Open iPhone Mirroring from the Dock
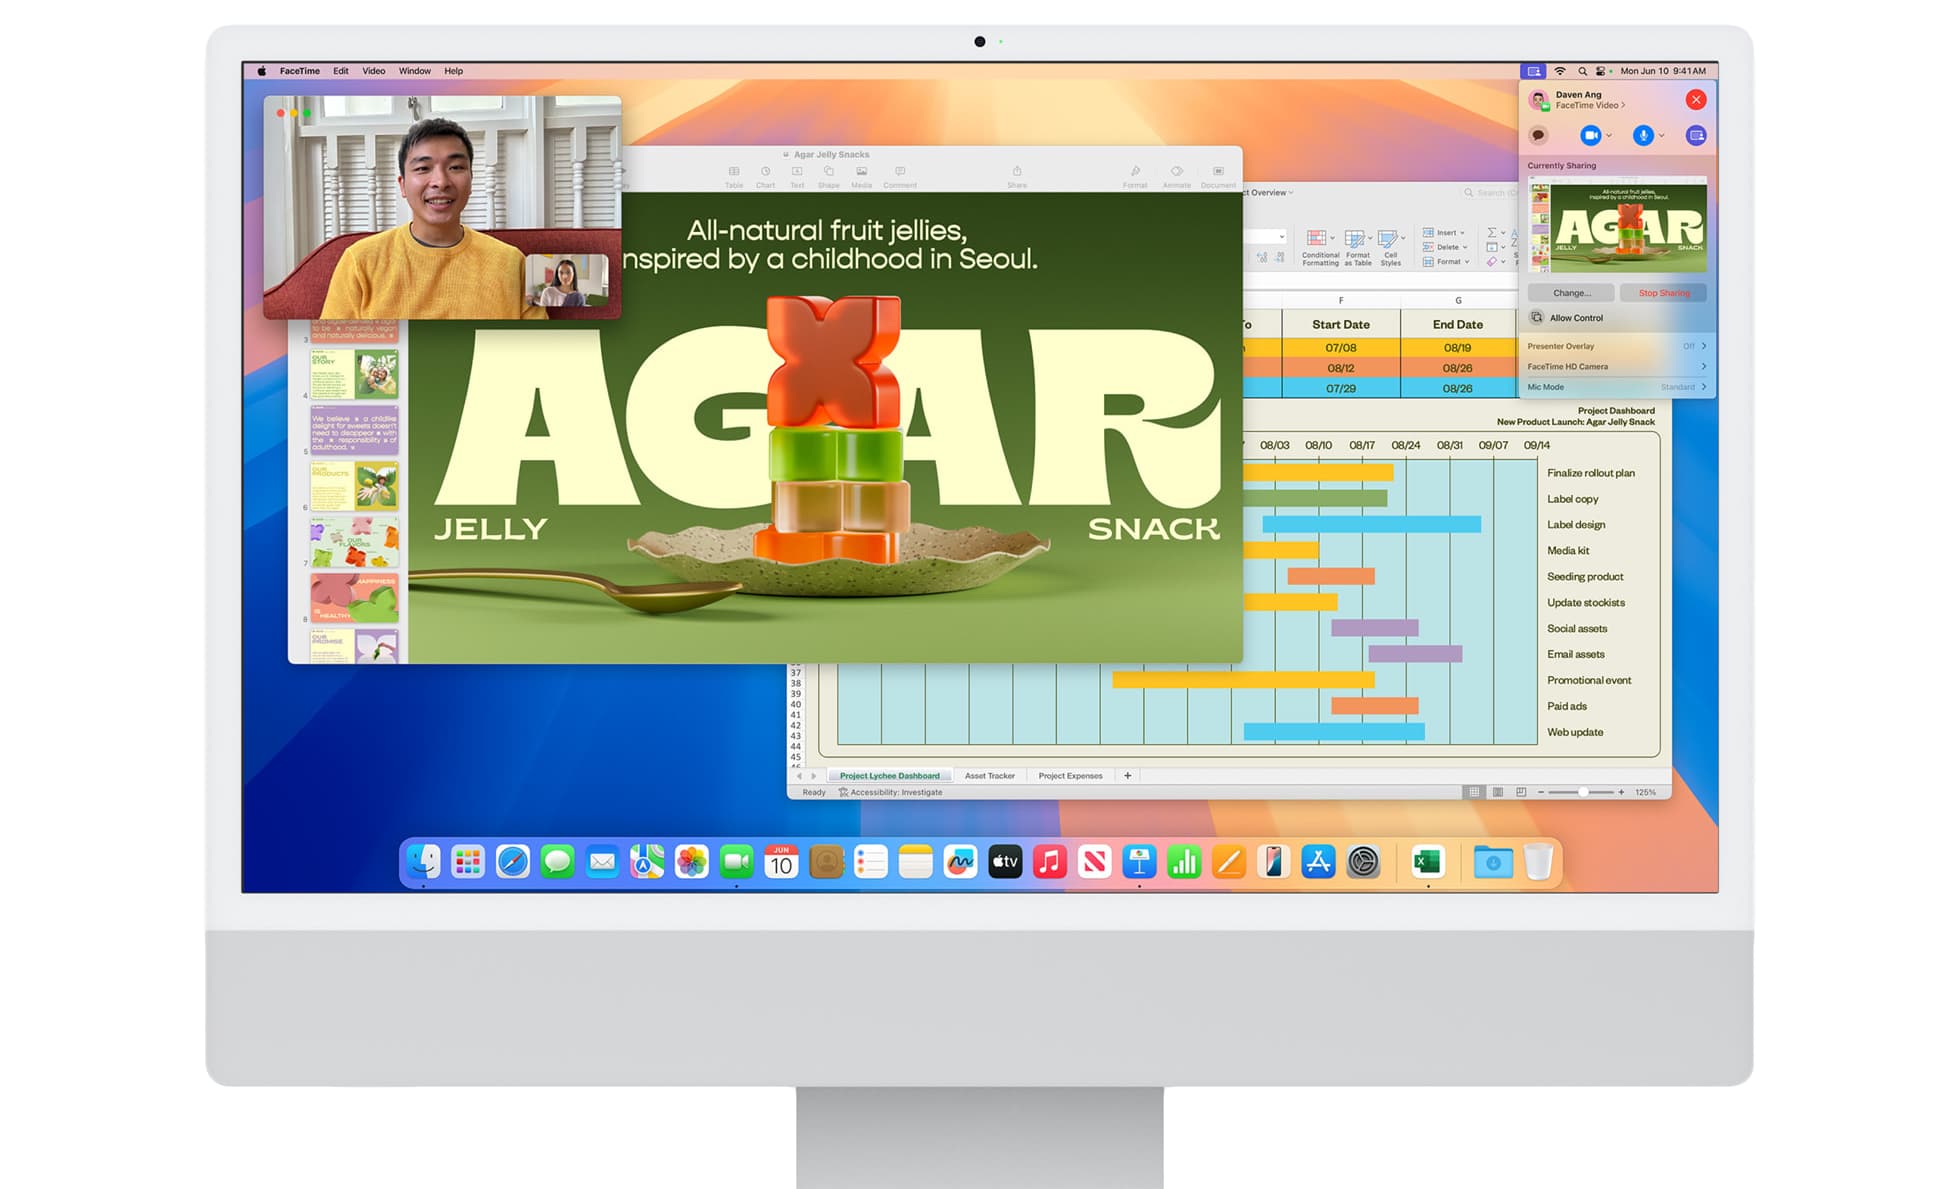Screen dimensions: 1960x1189 [1273, 861]
